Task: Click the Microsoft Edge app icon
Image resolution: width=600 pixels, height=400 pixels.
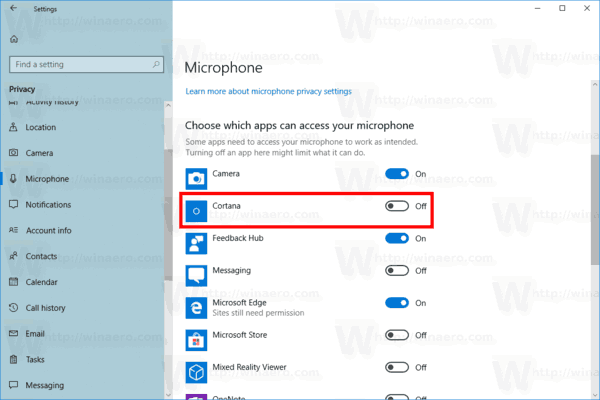Action: tap(196, 308)
